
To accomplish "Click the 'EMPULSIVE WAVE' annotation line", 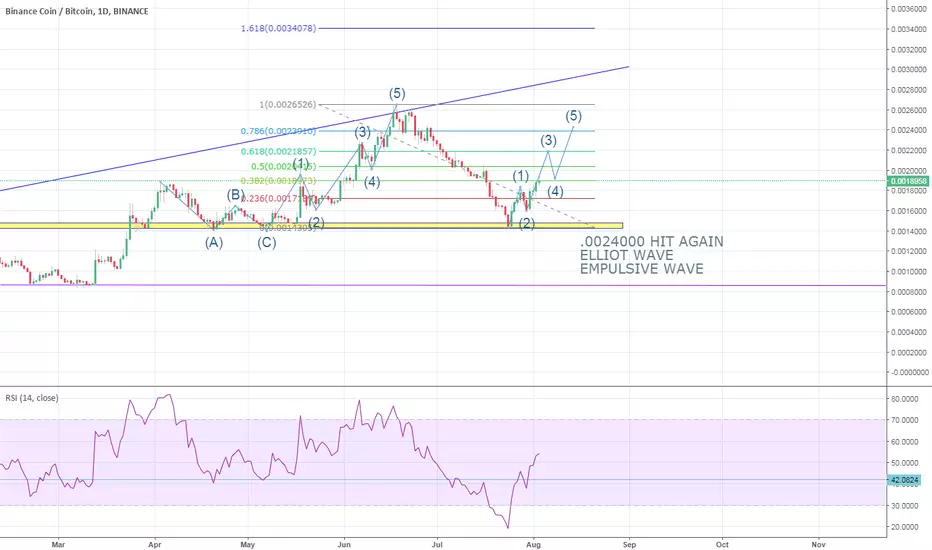I will coord(641,269).
